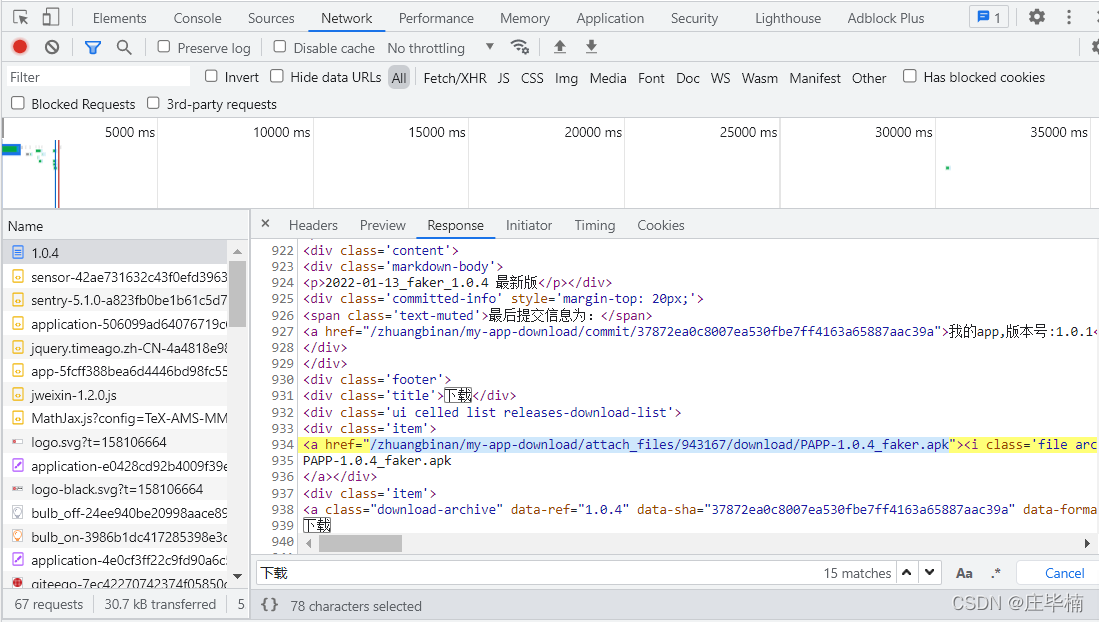Open the Application tab
The image size is (1099, 622).
(610, 18)
